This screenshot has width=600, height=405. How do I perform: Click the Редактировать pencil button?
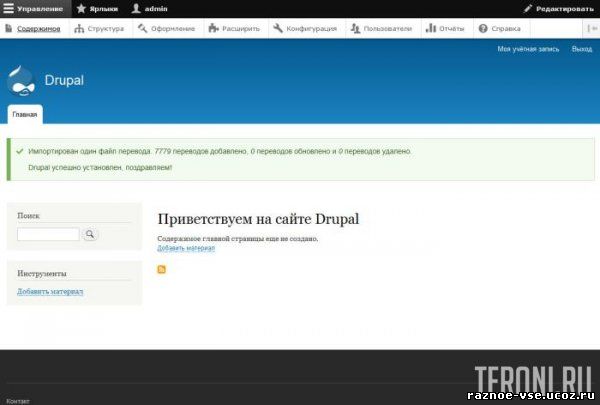coord(559,8)
